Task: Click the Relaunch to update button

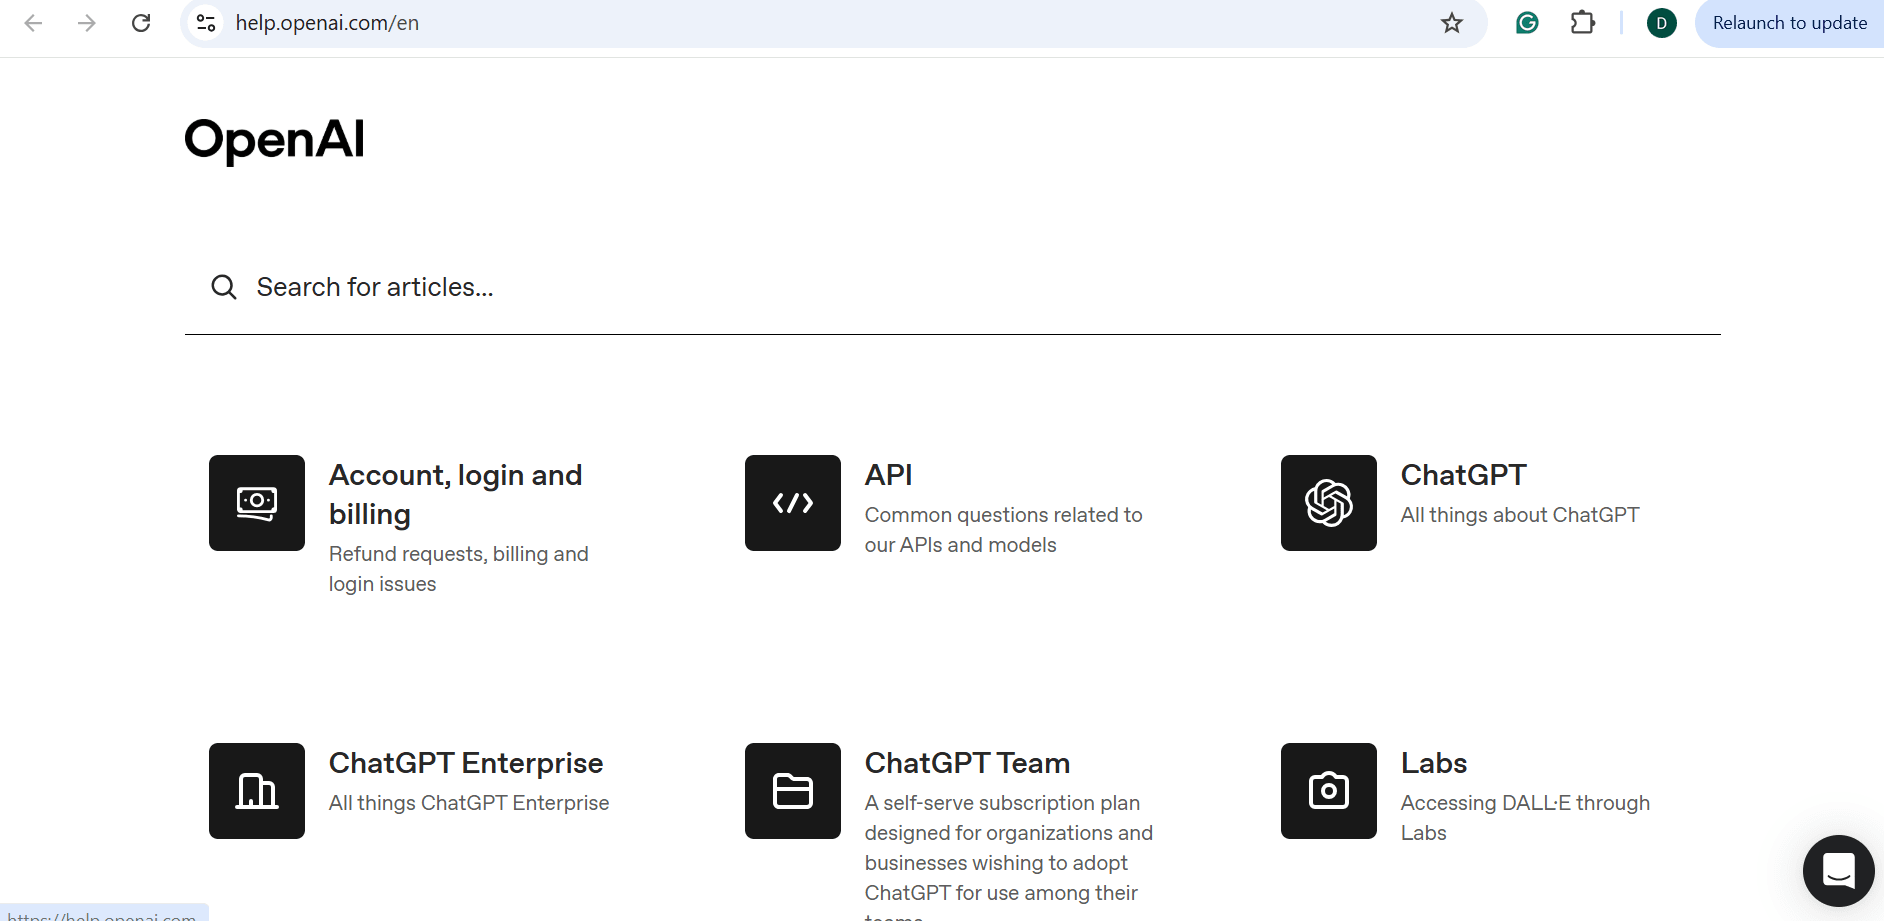Action: 1789,23
